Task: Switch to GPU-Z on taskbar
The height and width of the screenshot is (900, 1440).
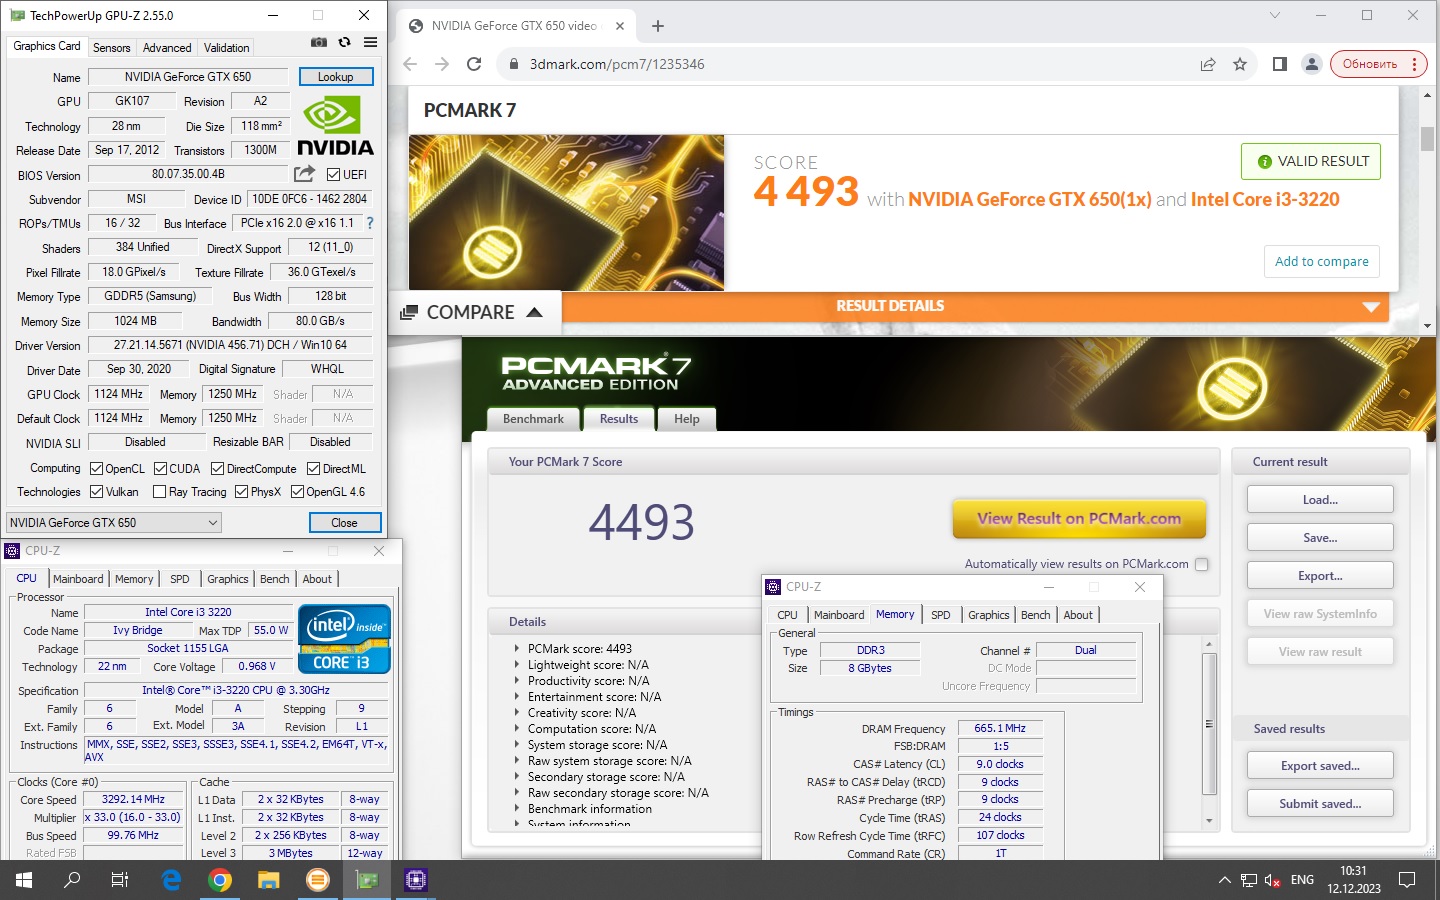Action: 367,880
